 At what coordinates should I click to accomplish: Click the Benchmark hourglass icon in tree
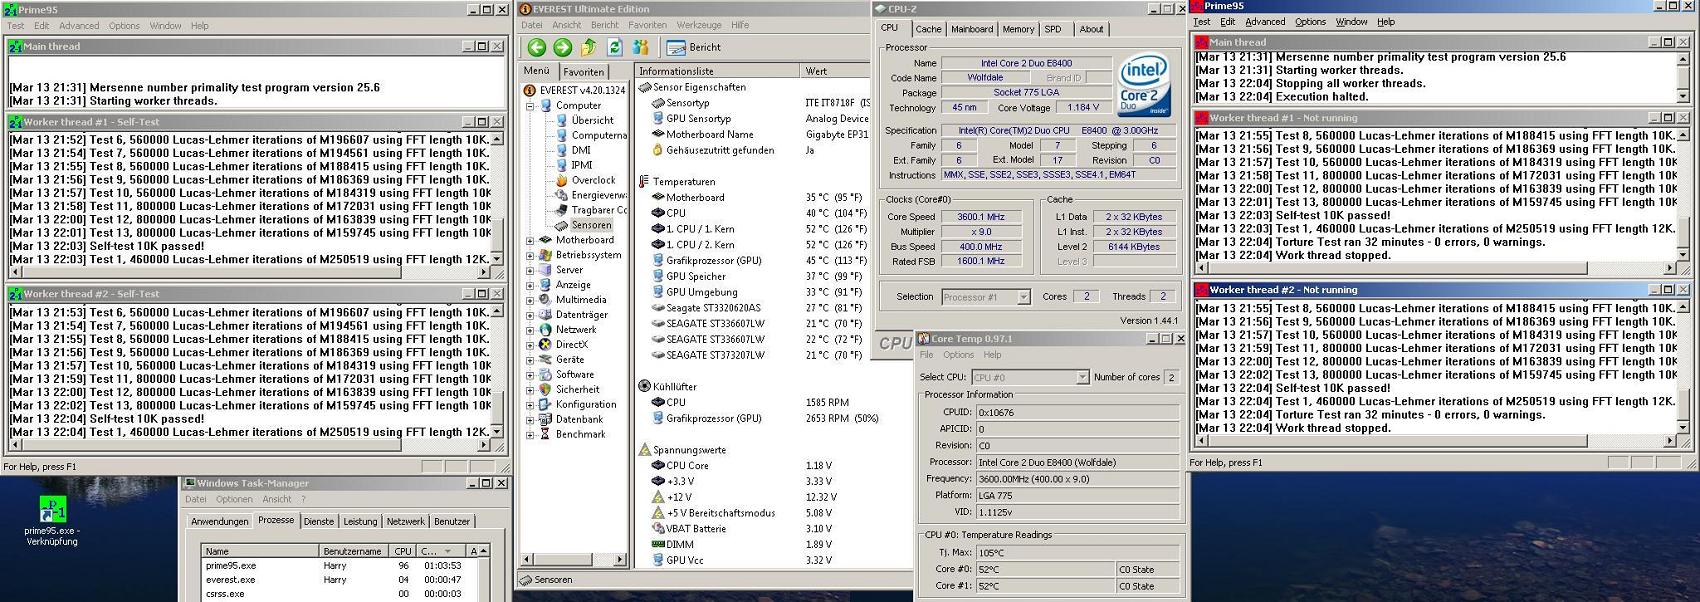(545, 434)
